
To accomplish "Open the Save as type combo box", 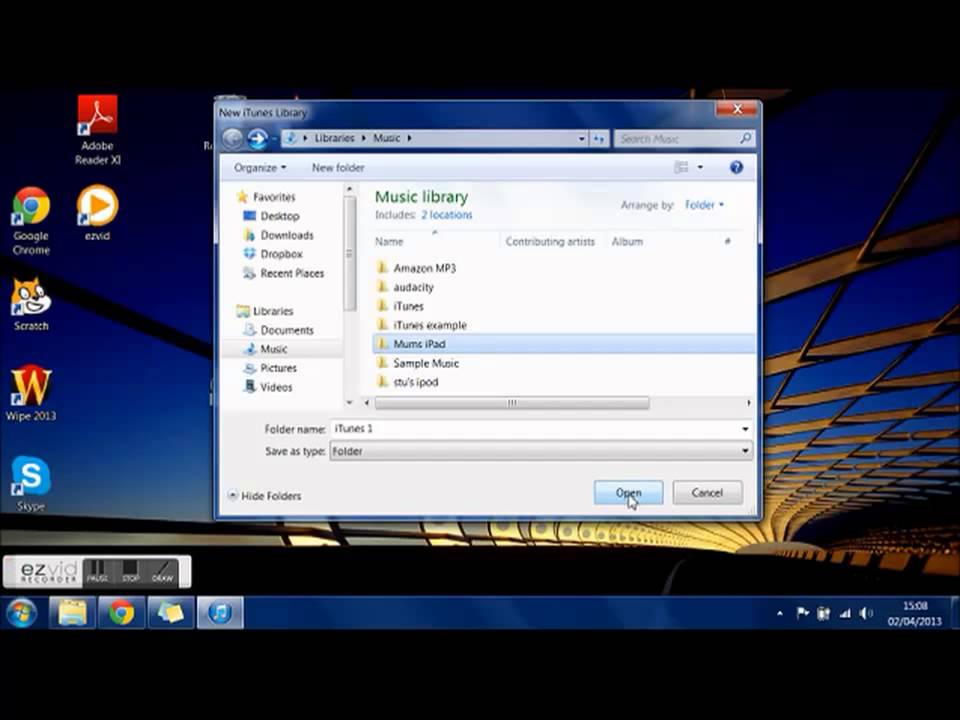I will click(541, 451).
